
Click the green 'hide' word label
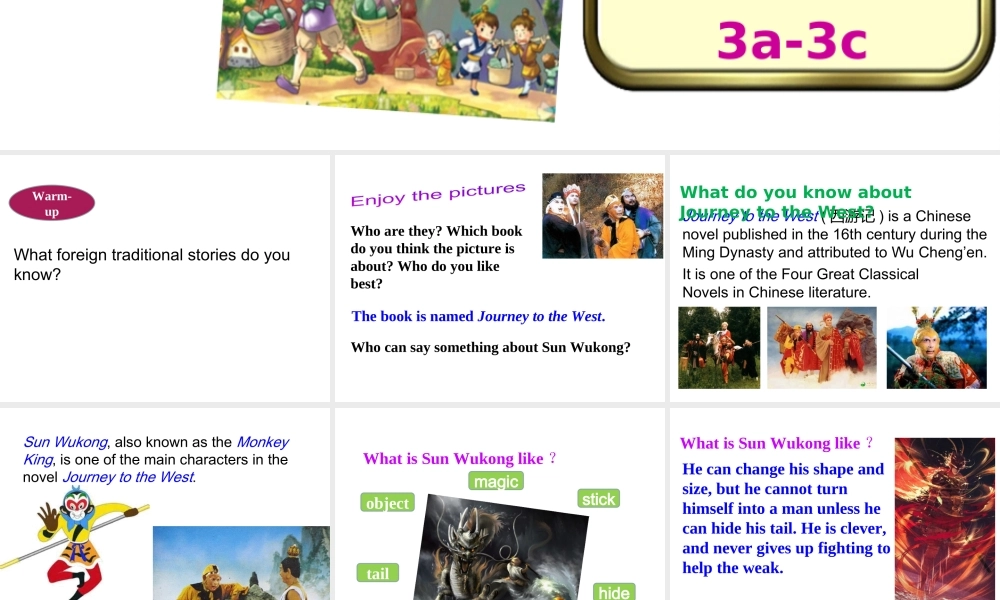pyautogui.click(x=614, y=592)
